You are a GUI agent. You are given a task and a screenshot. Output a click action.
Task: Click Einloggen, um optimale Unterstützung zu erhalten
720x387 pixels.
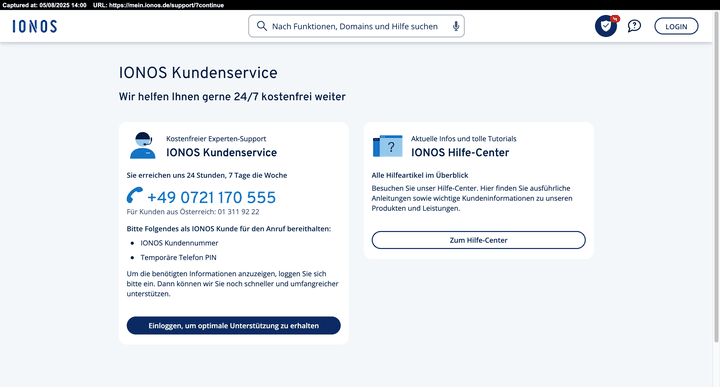[x=234, y=325]
